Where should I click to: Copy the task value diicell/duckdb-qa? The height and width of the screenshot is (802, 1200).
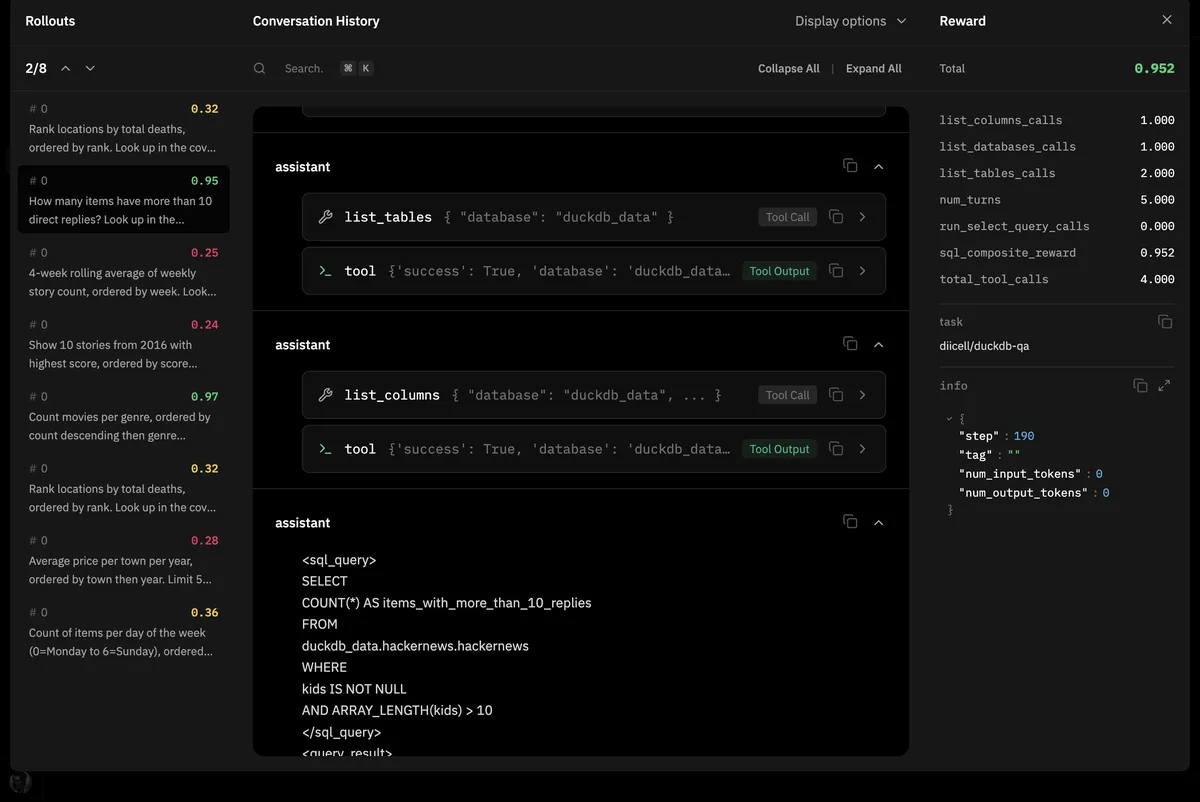click(1164, 322)
